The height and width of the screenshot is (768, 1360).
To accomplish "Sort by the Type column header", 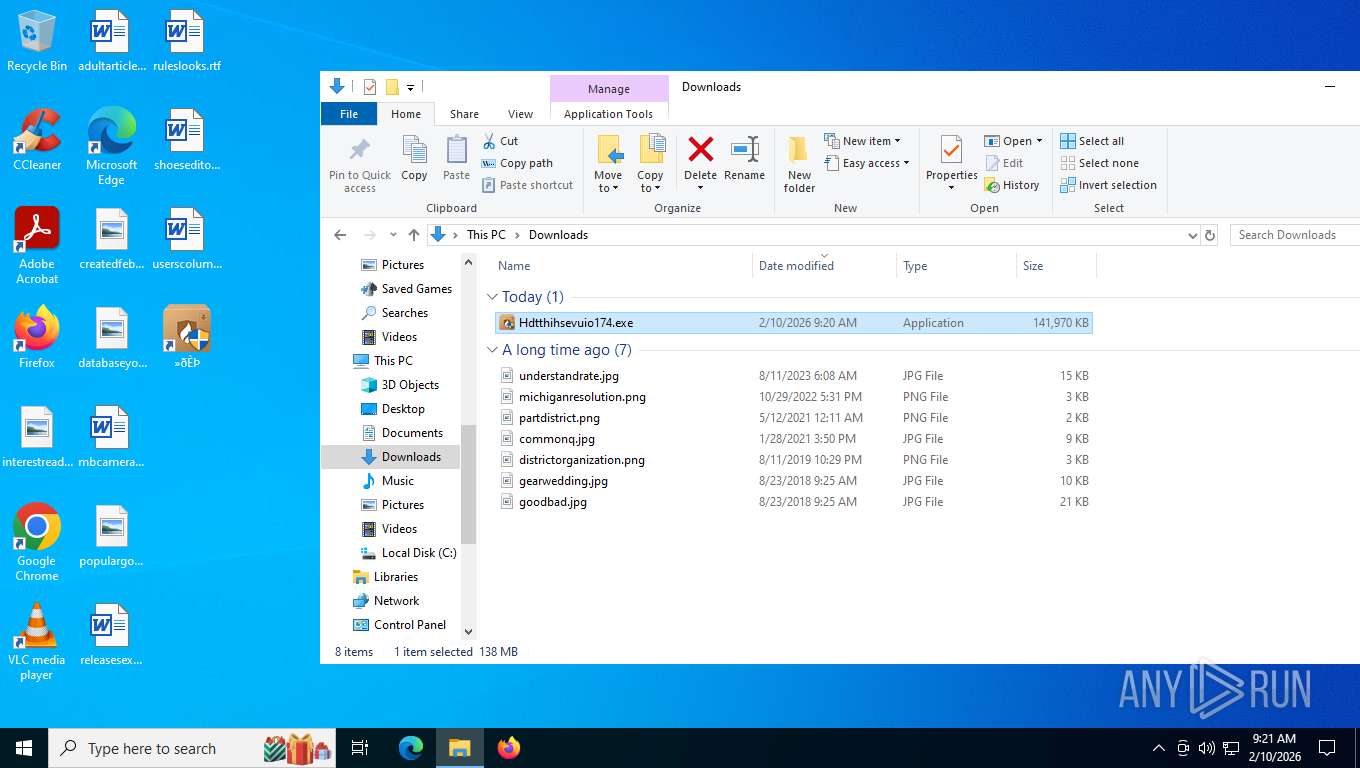I will (956, 266).
